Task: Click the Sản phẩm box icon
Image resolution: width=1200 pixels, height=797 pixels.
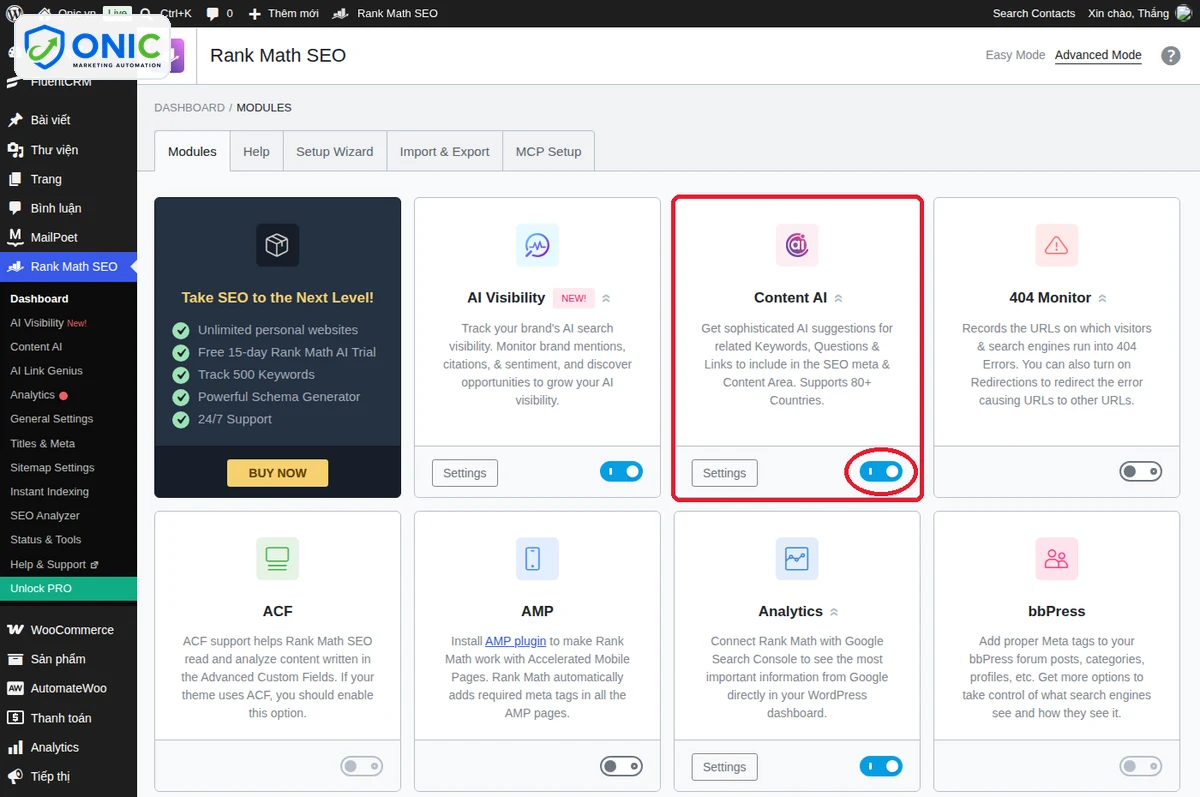Action: click(x=15, y=659)
